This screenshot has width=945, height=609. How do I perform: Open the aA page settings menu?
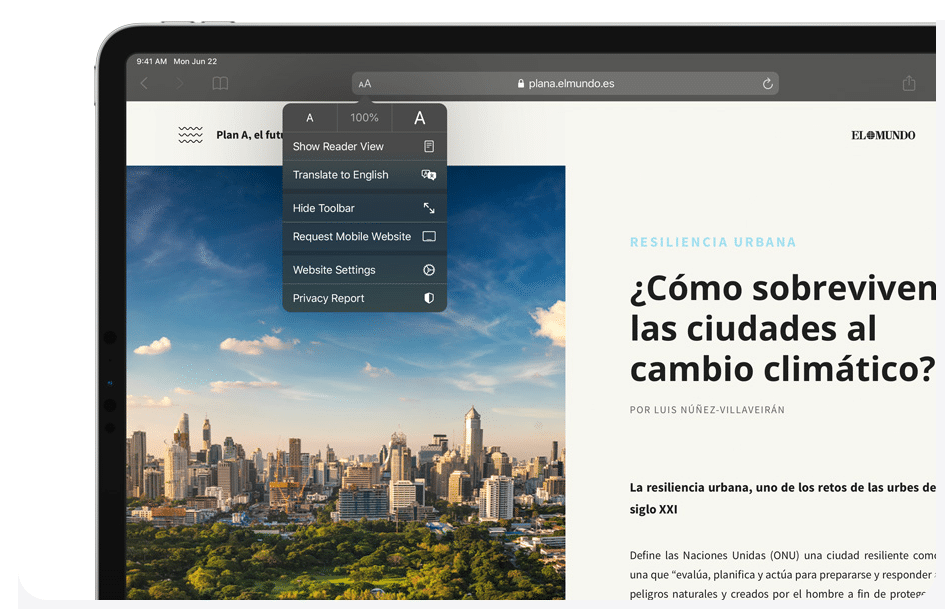click(x=365, y=84)
